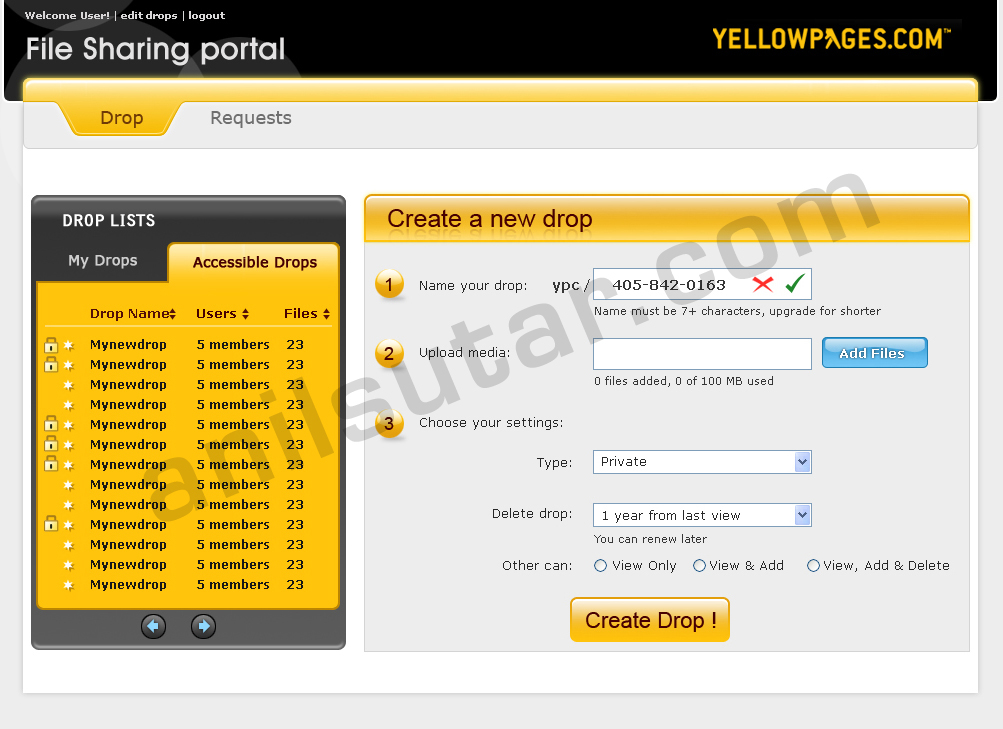The image size is (1003, 729).
Task: Log out using the logout link
Action: point(207,15)
